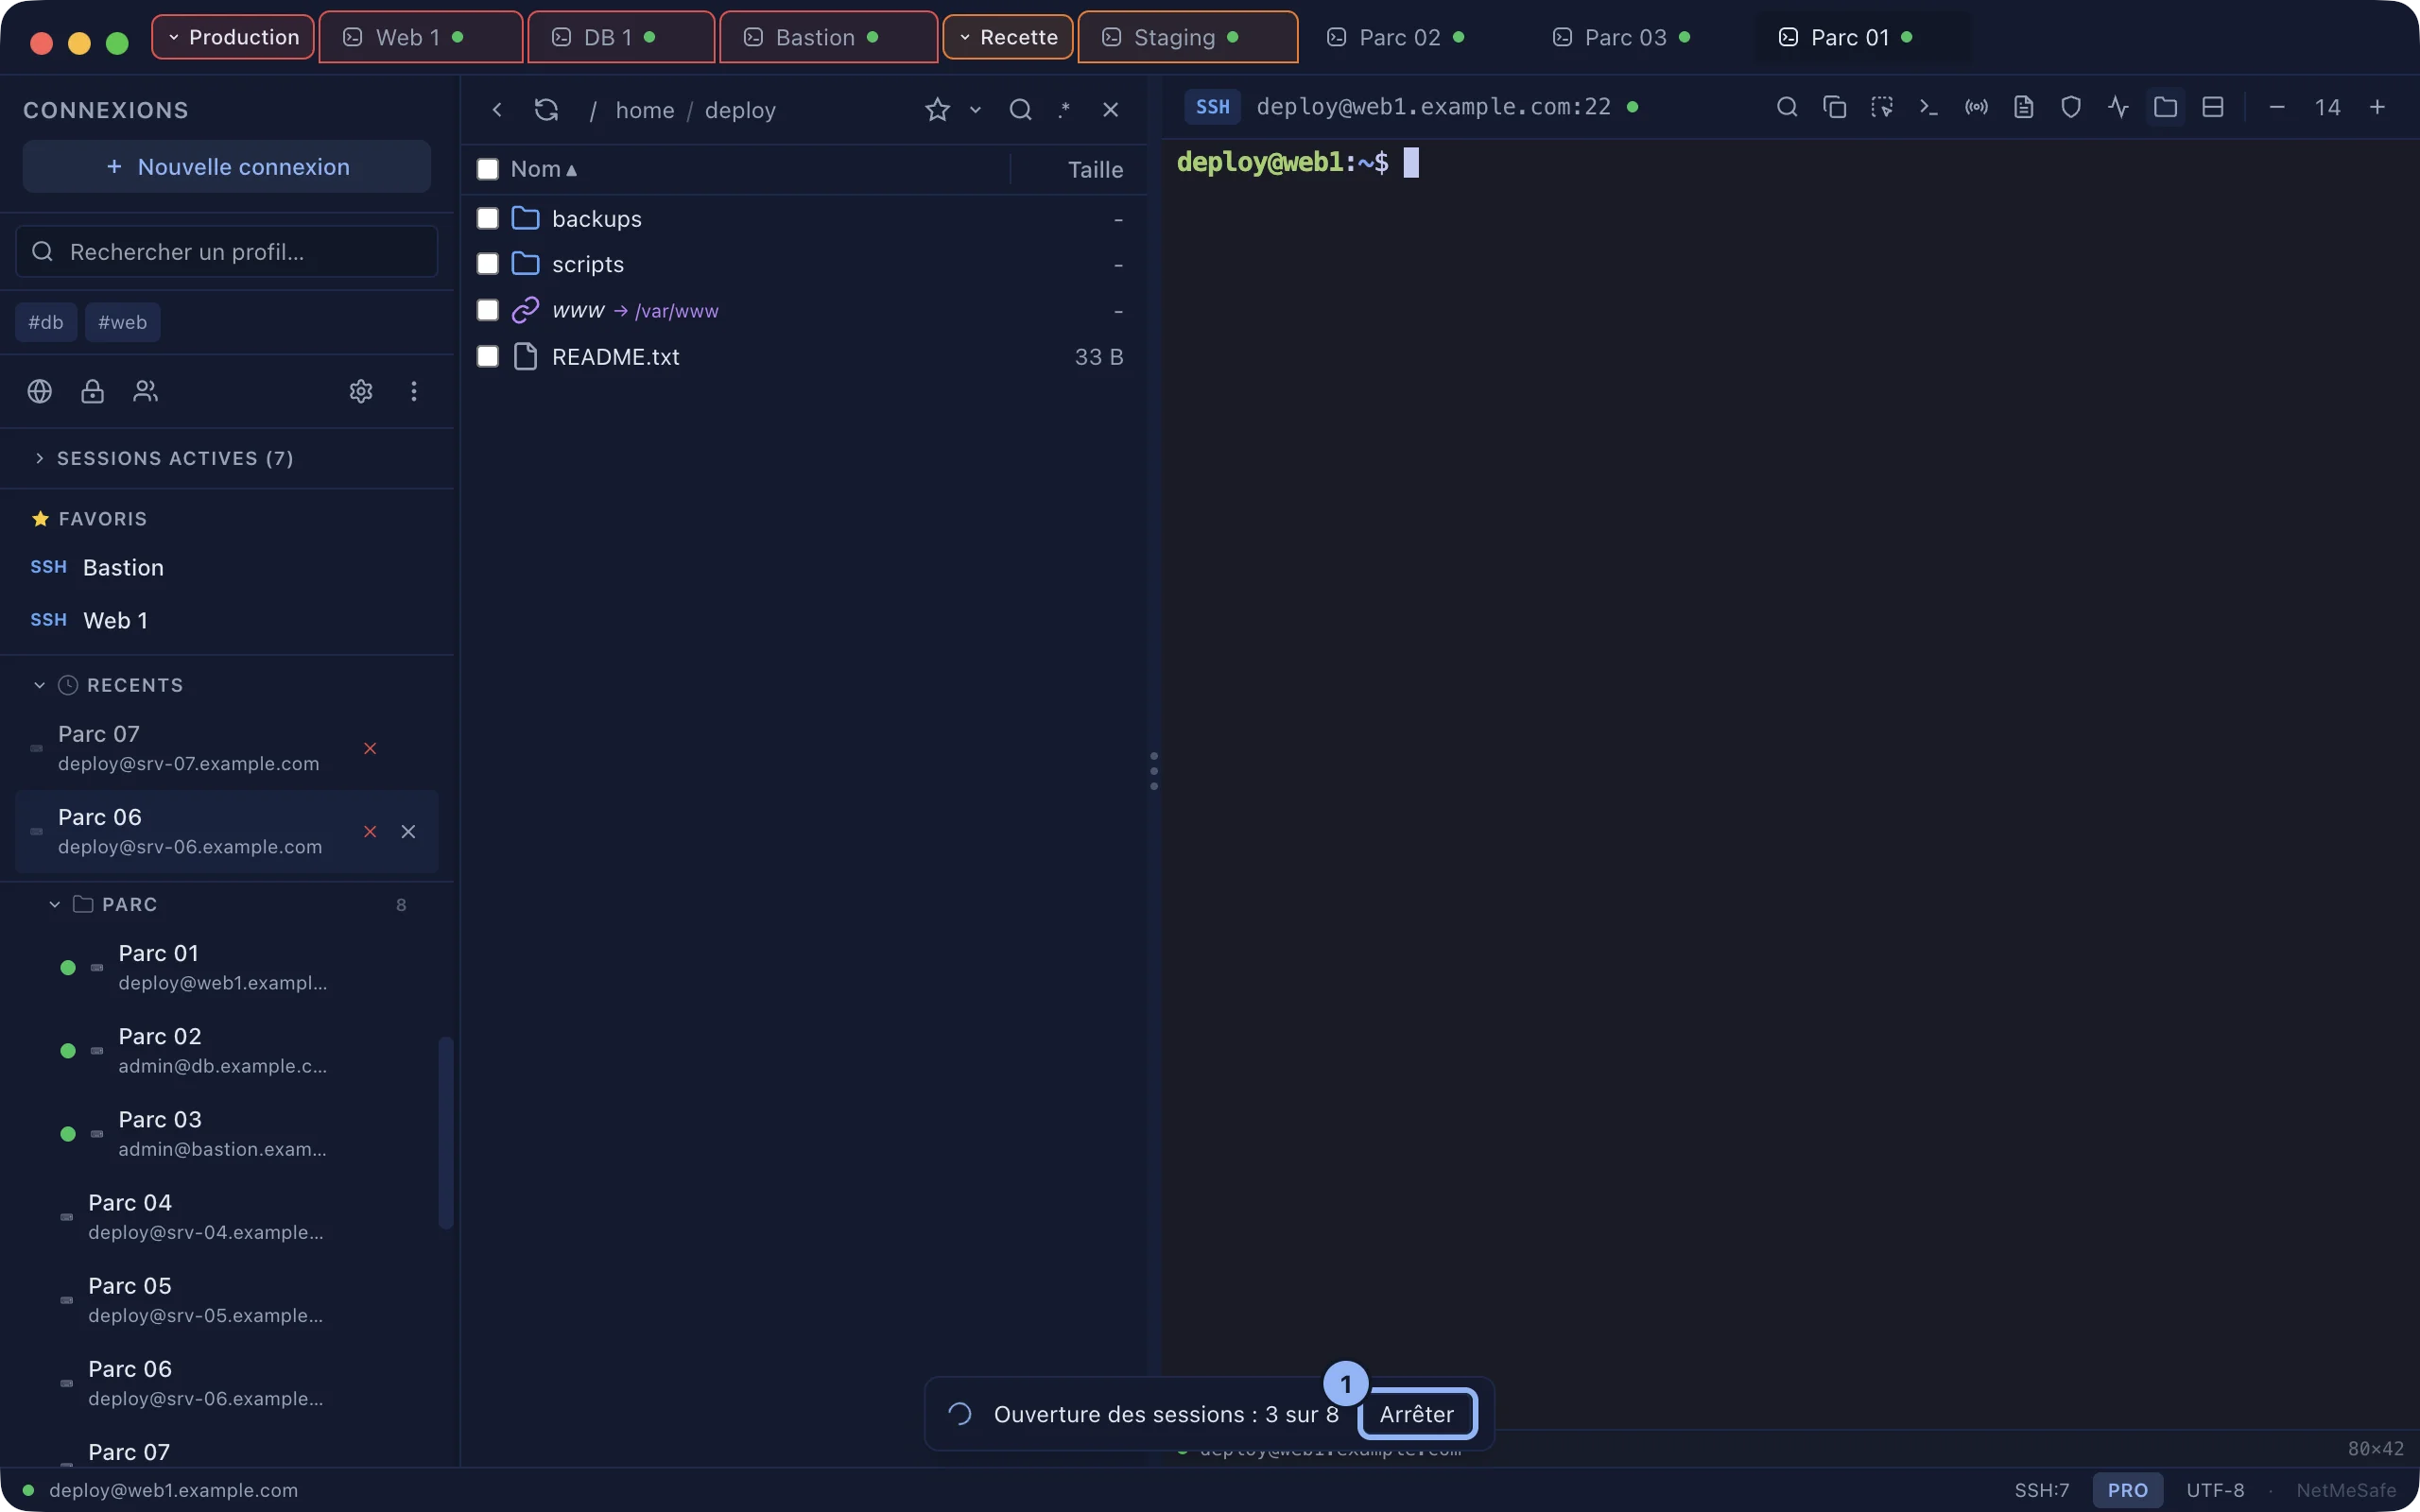Check the www symlink checkbox
Image resolution: width=2420 pixels, height=1512 pixels.
pyautogui.click(x=488, y=310)
